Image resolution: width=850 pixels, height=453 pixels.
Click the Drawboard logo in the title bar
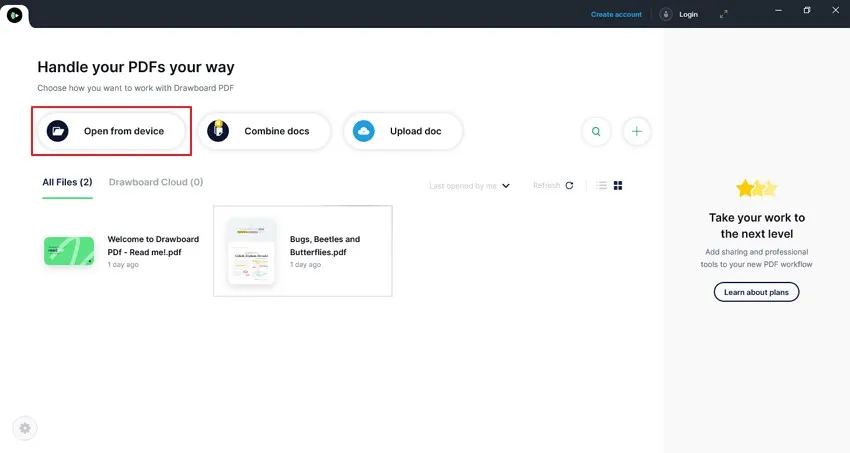[15, 15]
